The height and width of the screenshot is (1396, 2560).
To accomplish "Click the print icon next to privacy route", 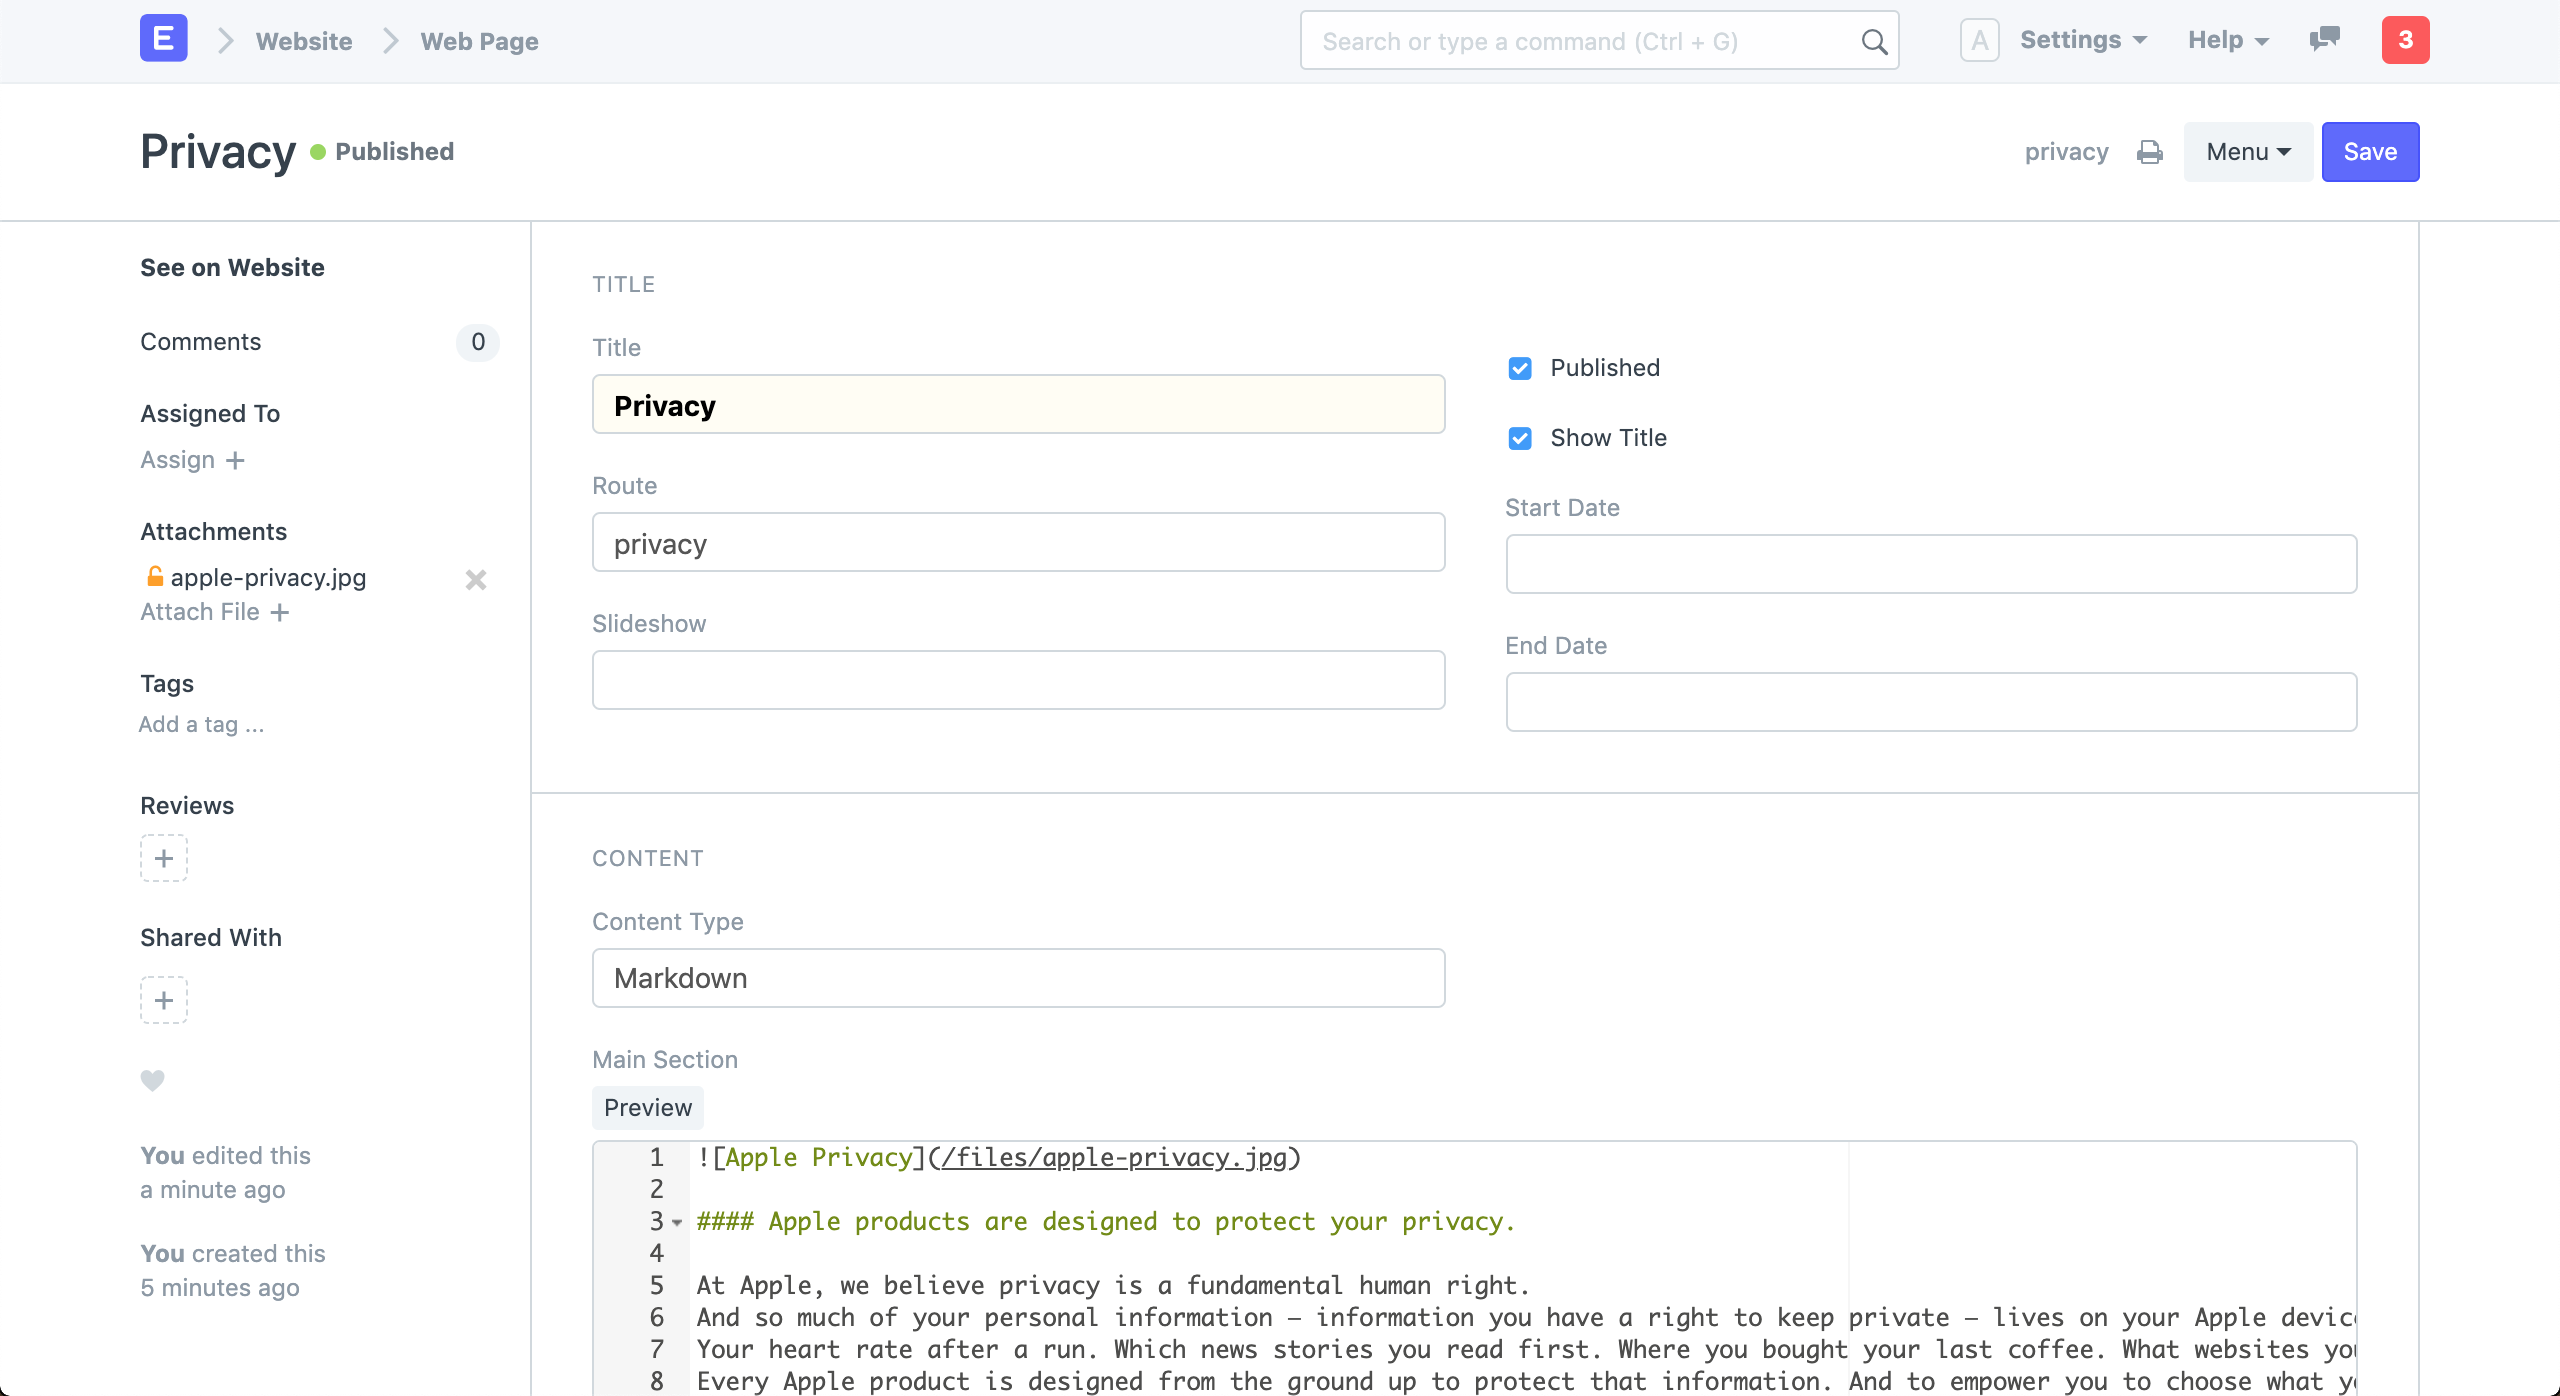I will (x=2149, y=151).
